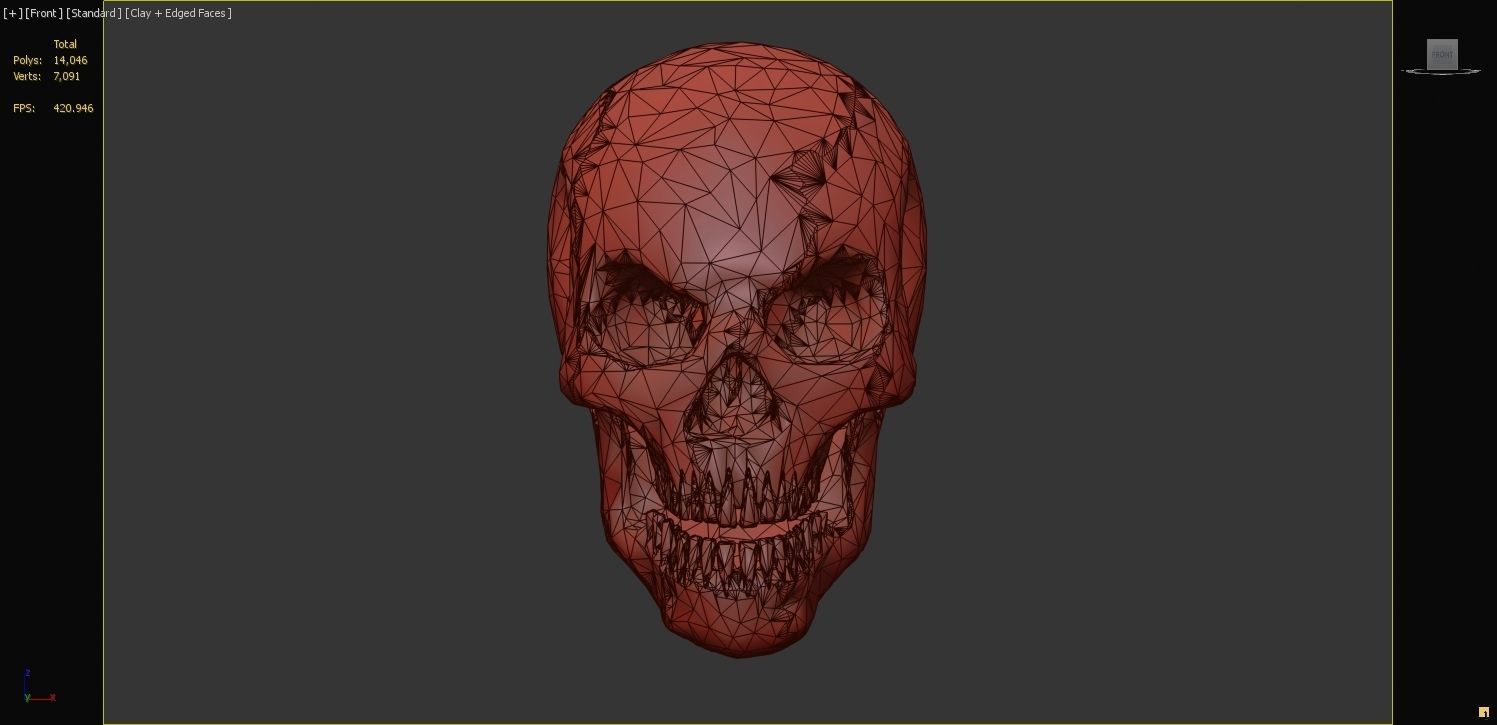1497x725 pixels.
Task: Click the Polys: label
Action: (27, 60)
